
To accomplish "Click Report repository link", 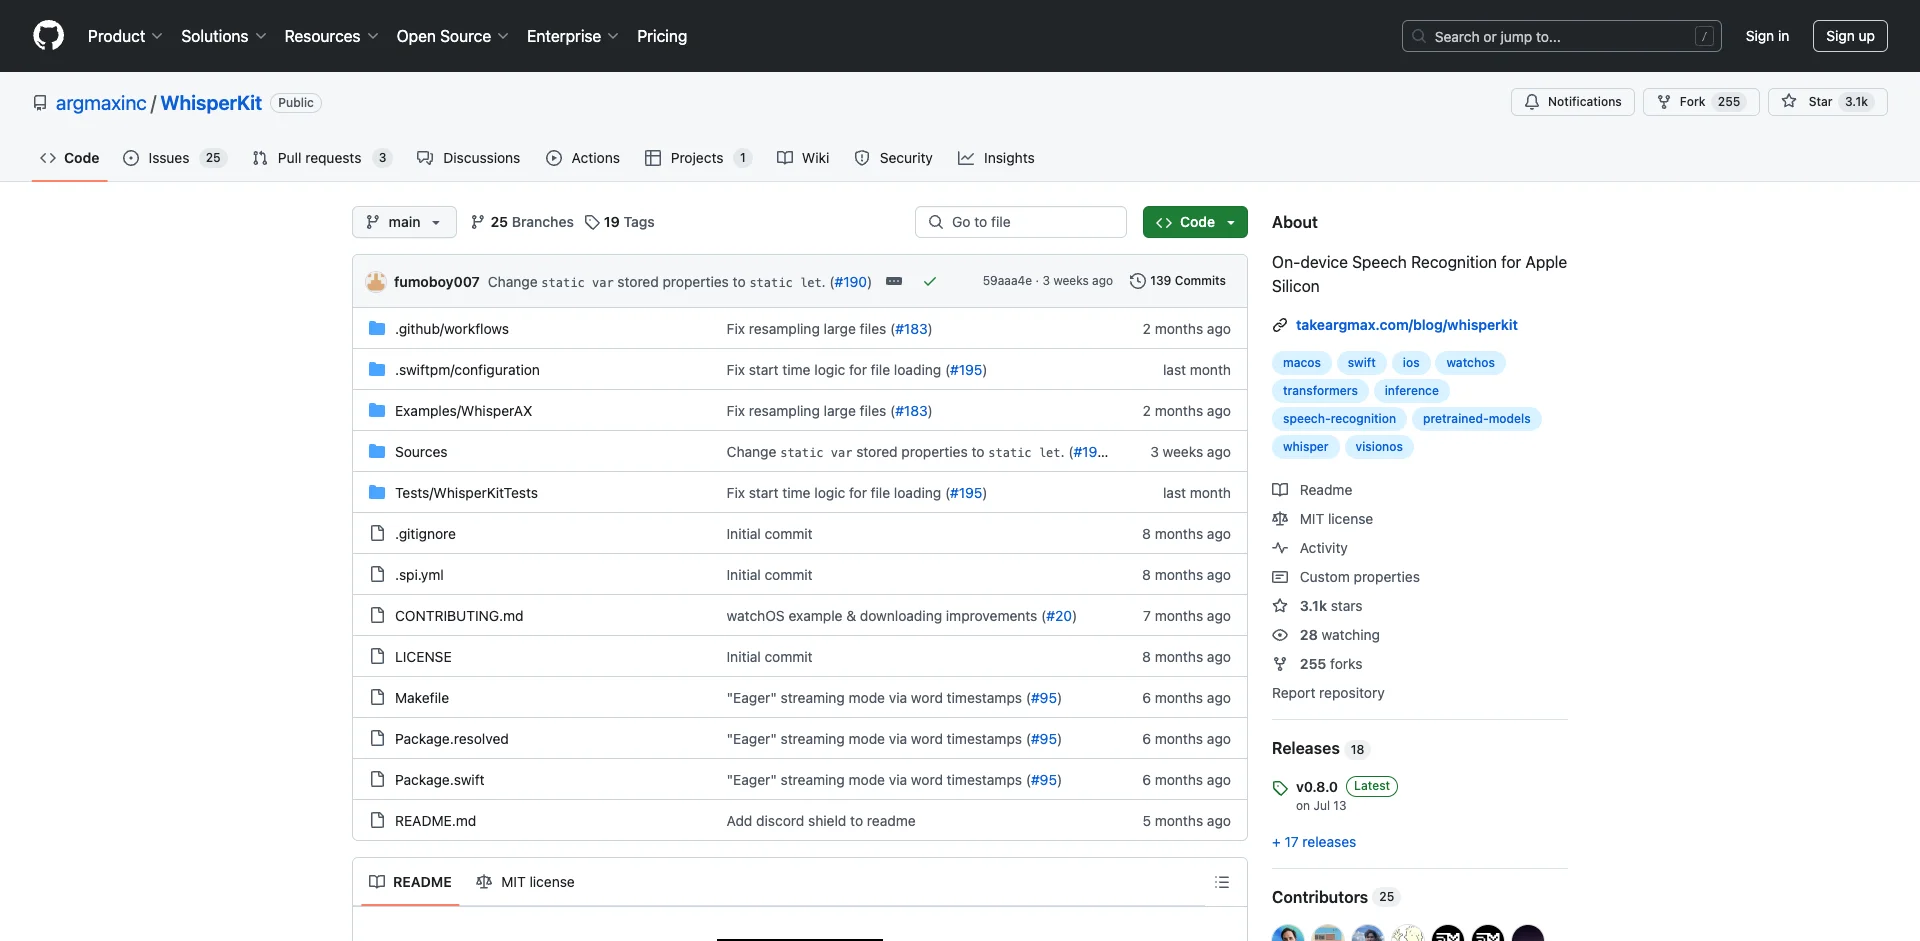I will click(x=1328, y=693).
